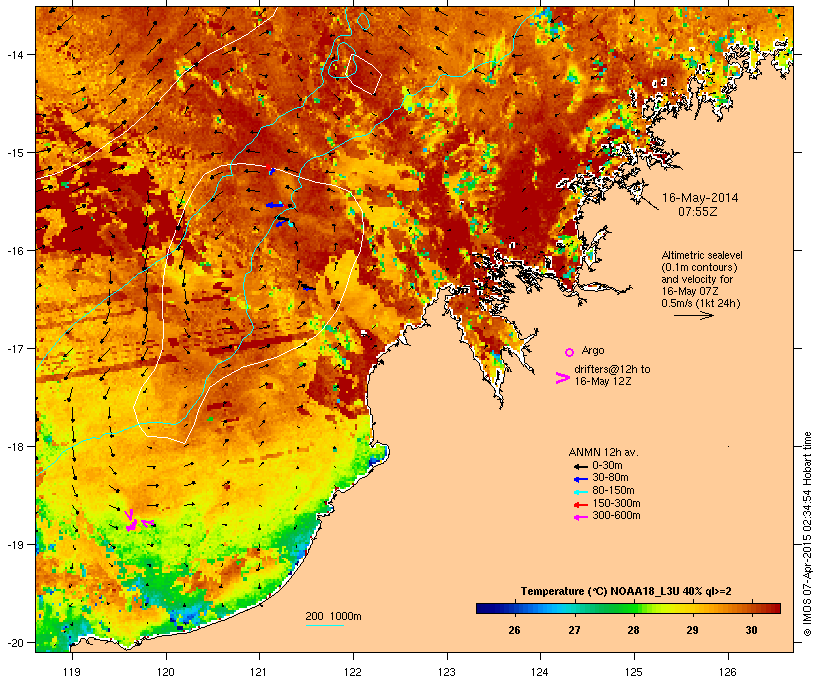
Task: Click the 0.5m/s velocity scale arrow
Action: point(693,315)
